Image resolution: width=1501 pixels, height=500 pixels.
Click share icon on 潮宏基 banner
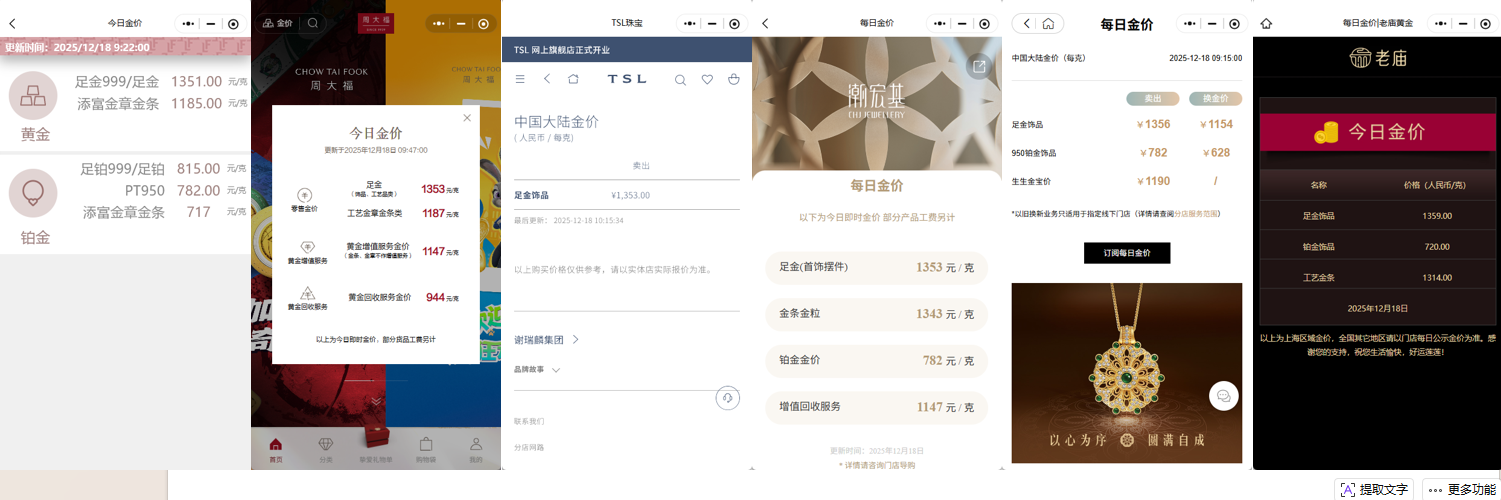[x=979, y=66]
